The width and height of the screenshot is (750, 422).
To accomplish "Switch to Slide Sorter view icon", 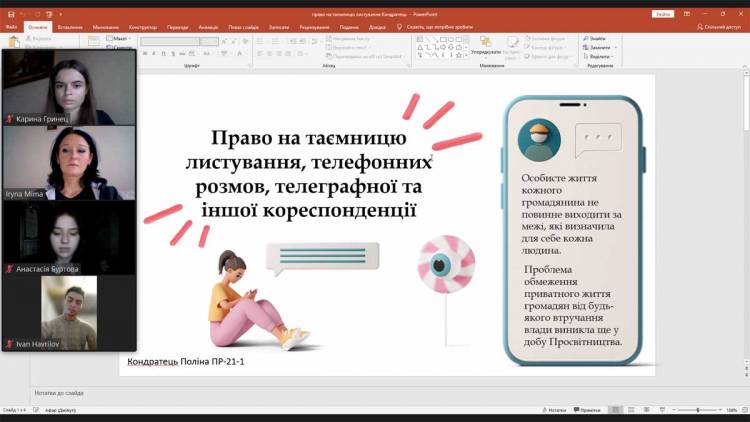I will point(632,410).
